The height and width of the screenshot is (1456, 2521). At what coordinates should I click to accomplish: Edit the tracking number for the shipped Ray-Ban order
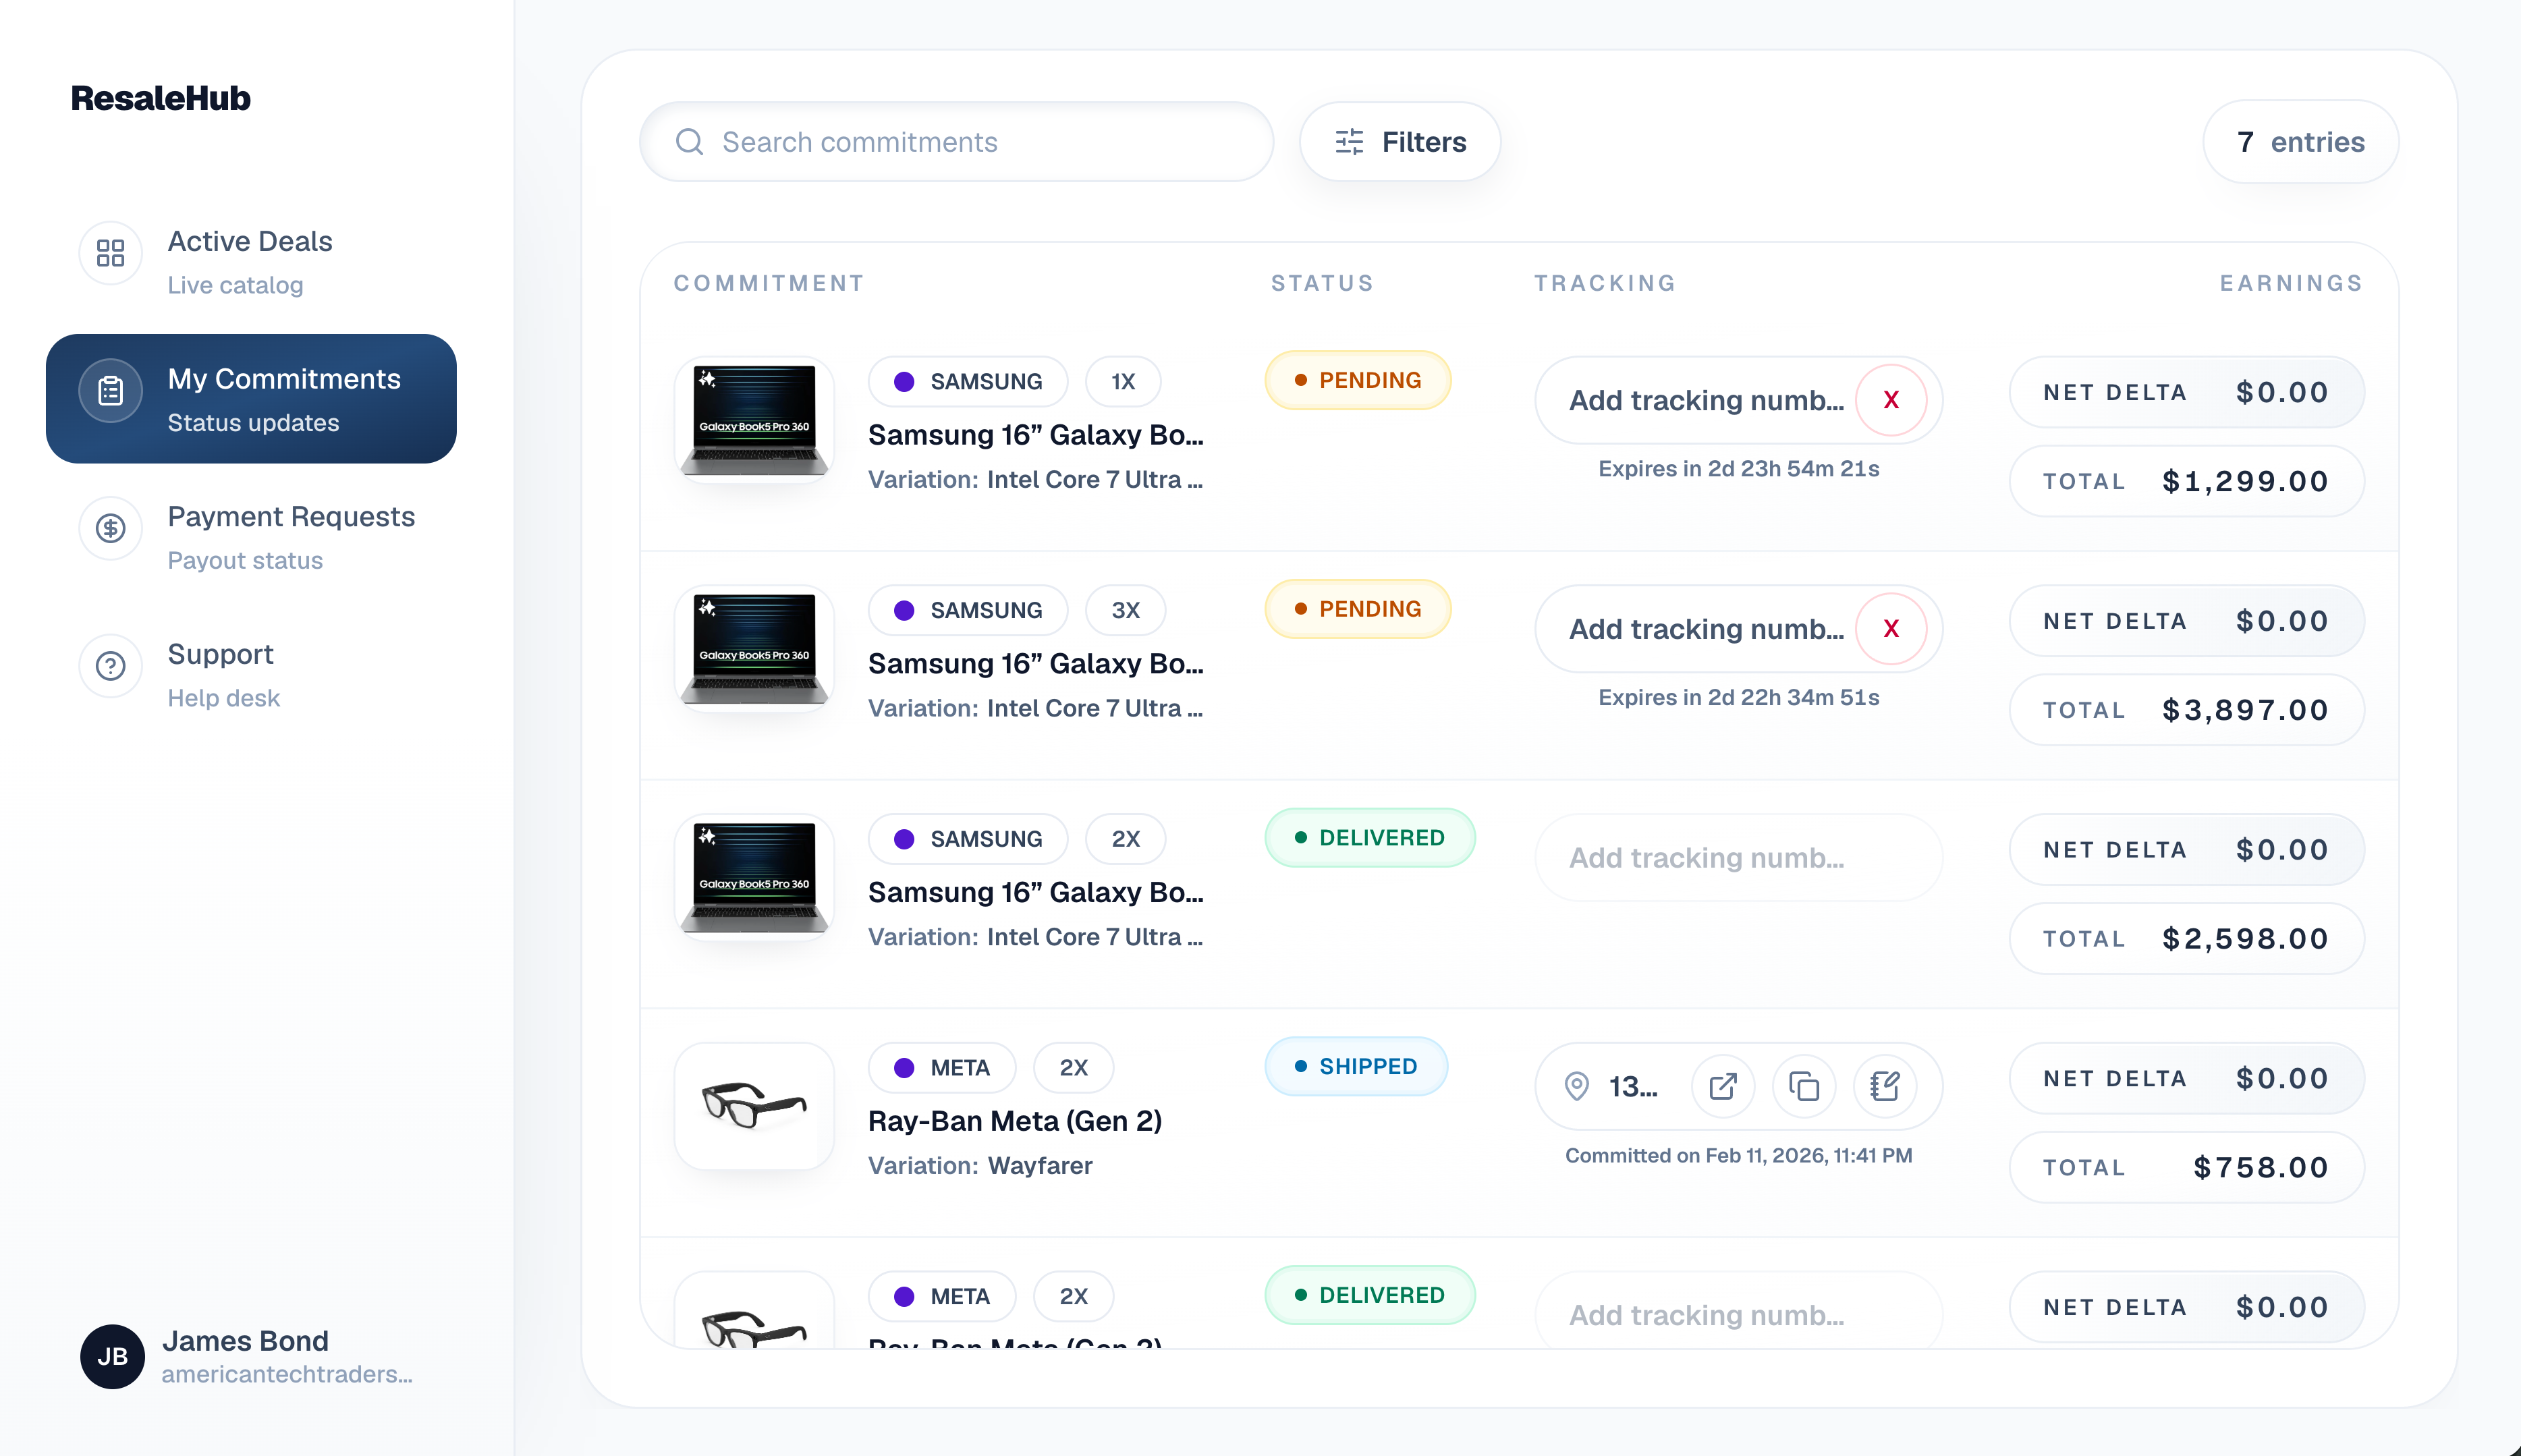point(1884,1086)
